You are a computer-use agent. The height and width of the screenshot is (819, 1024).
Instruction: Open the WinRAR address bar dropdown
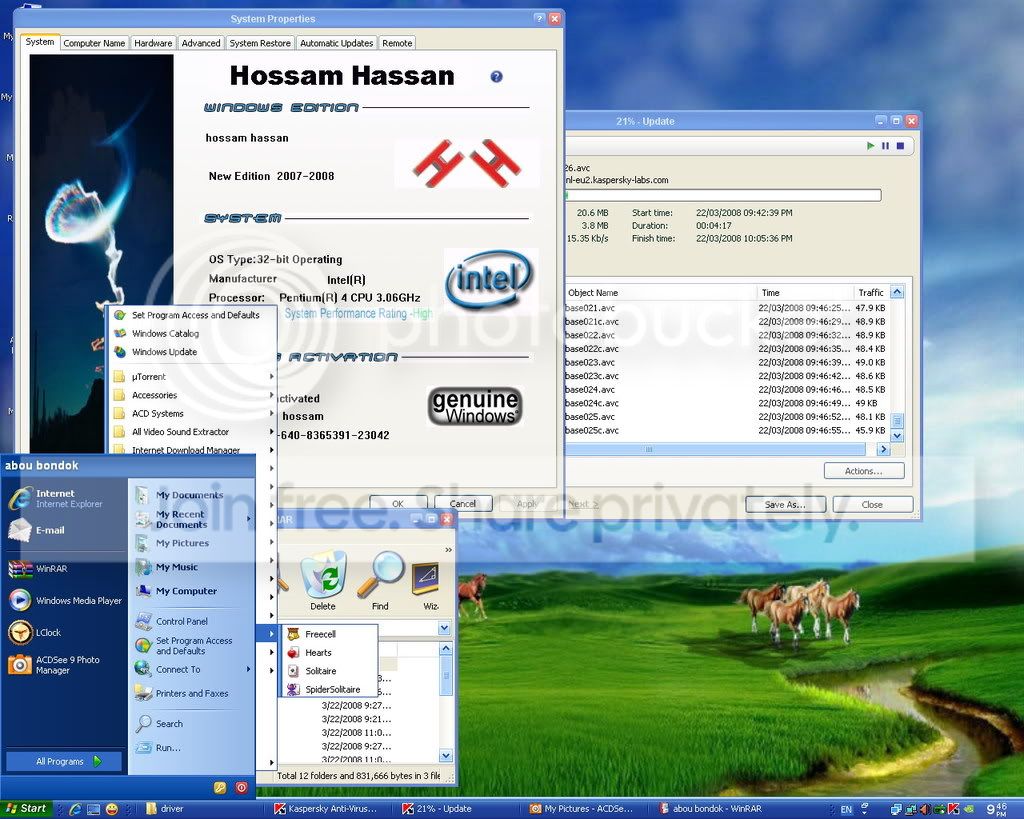pos(444,628)
